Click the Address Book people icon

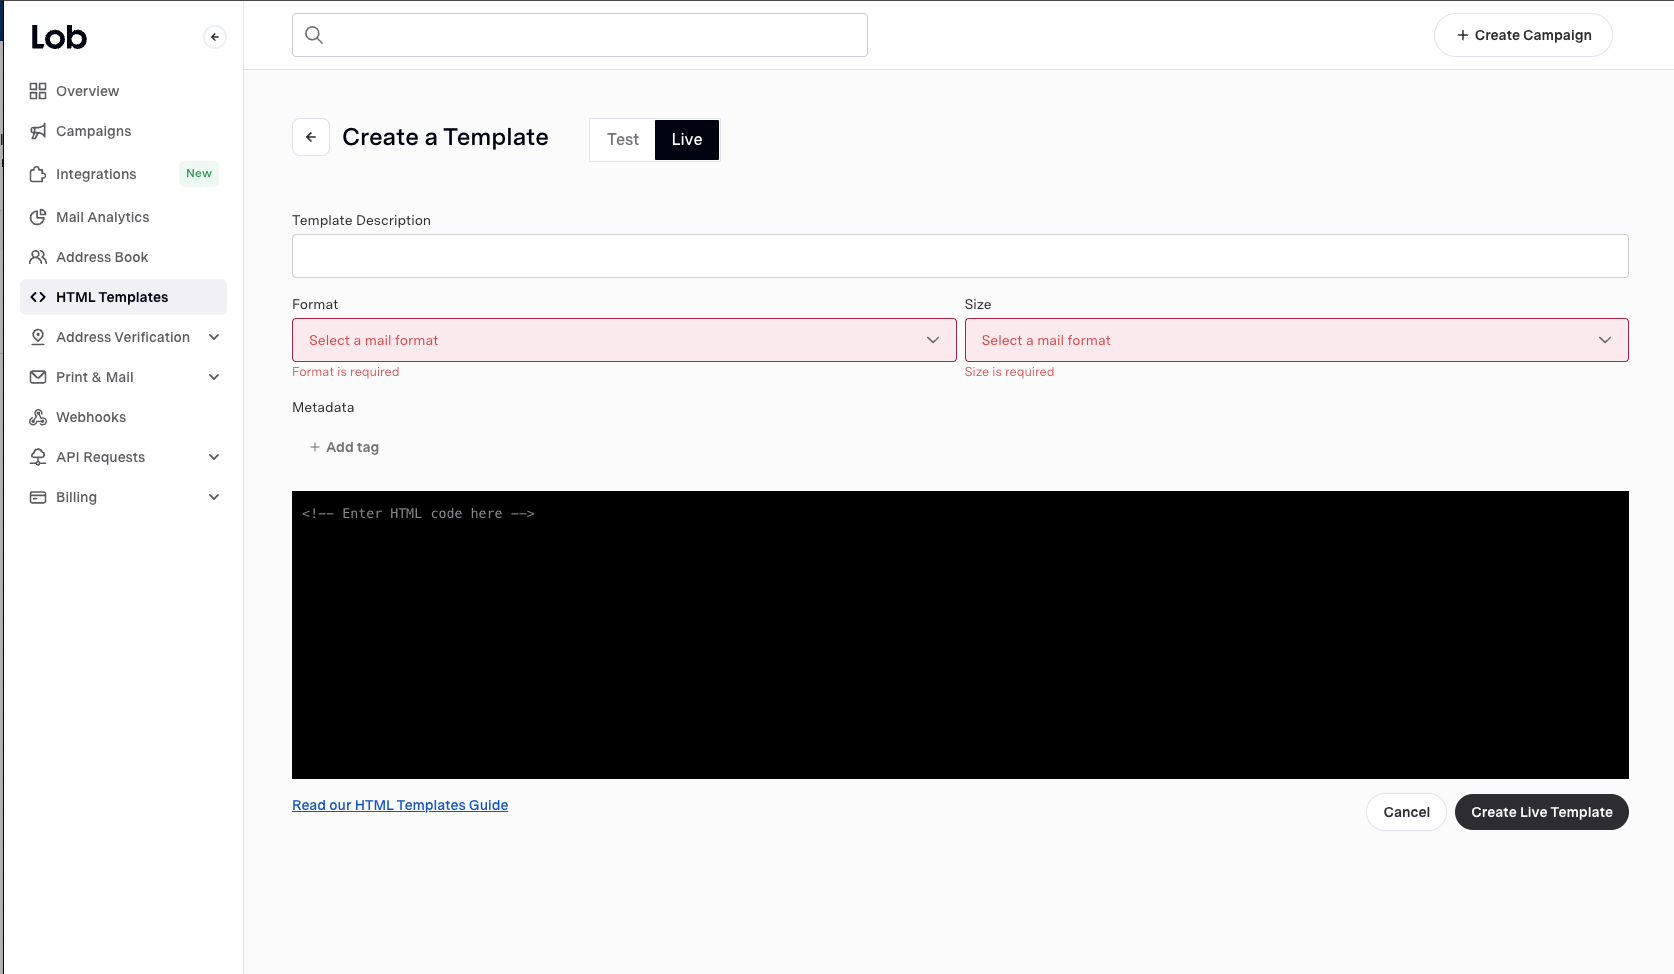pos(38,257)
